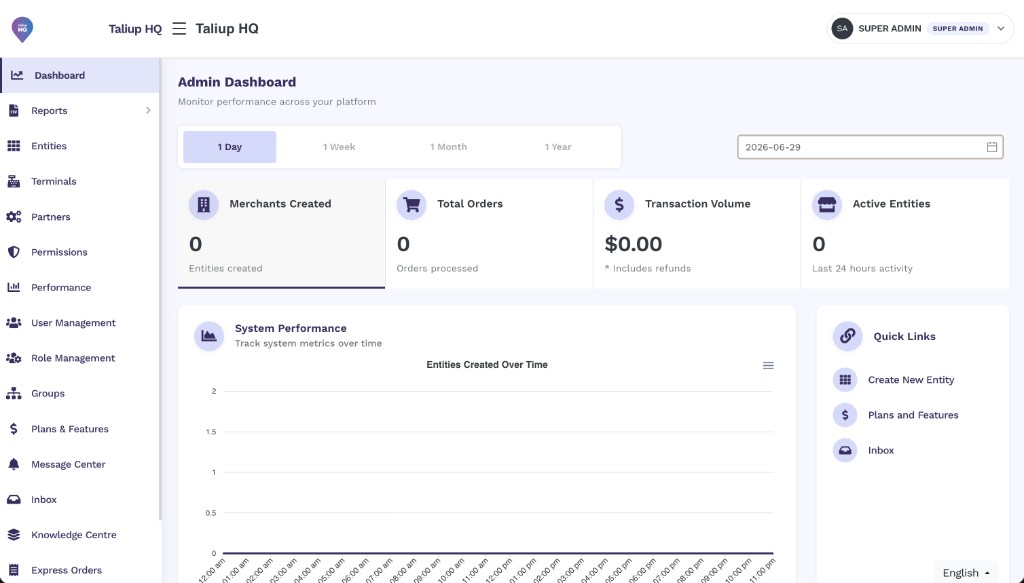Image resolution: width=1024 pixels, height=583 pixels.
Task: Click the User Management people icon
Action: [14, 323]
